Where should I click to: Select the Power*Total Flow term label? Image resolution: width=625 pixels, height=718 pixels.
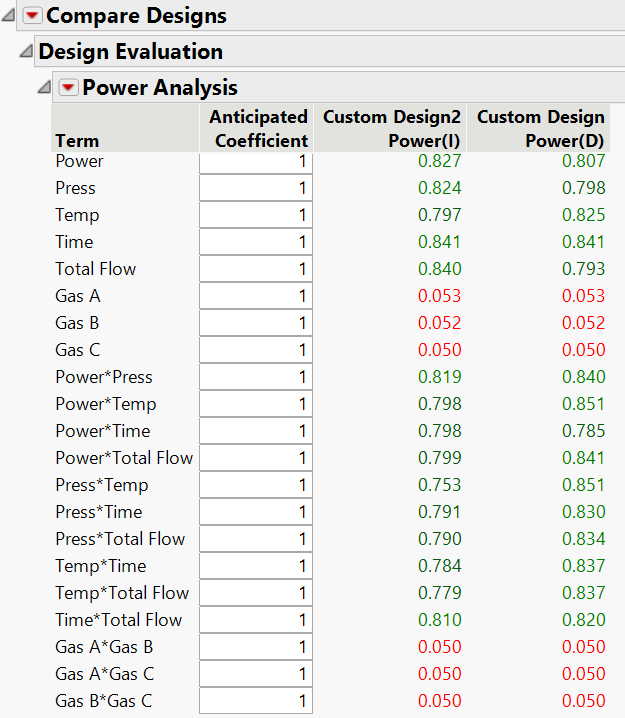[x=124, y=458]
